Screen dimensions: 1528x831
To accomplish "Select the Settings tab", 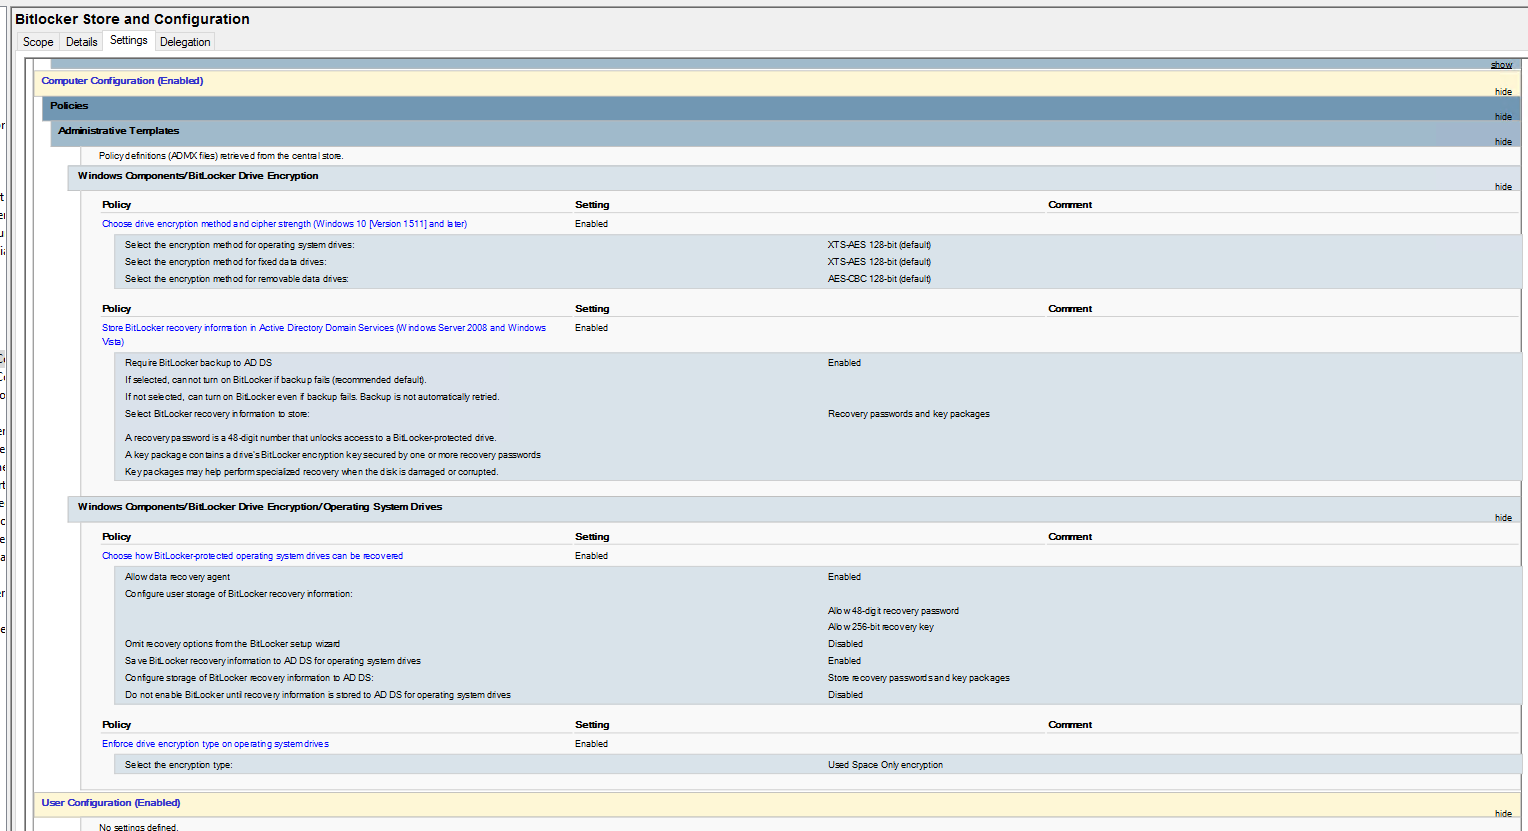I will [128, 40].
